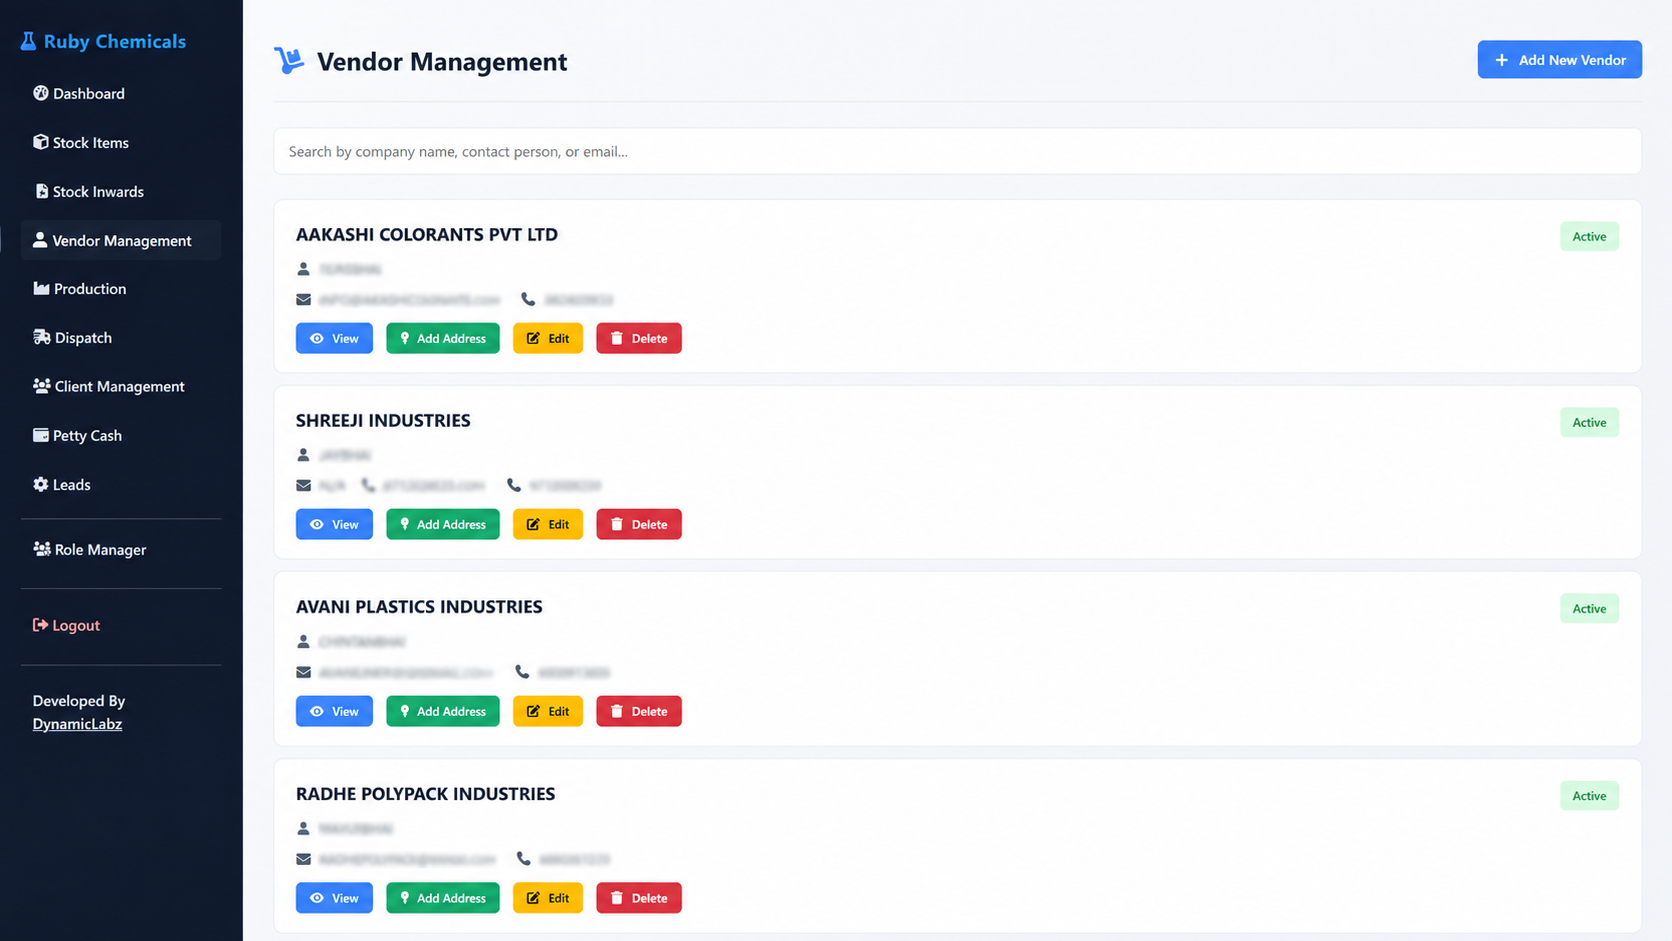1672x941 pixels.
Task: Click the Petty Cash wallet icon
Action: [41, 435]
